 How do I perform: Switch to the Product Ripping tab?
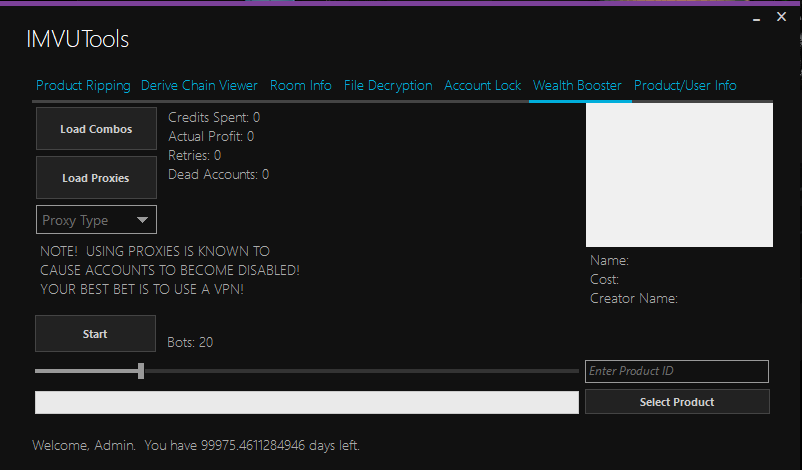pos(83,85)
